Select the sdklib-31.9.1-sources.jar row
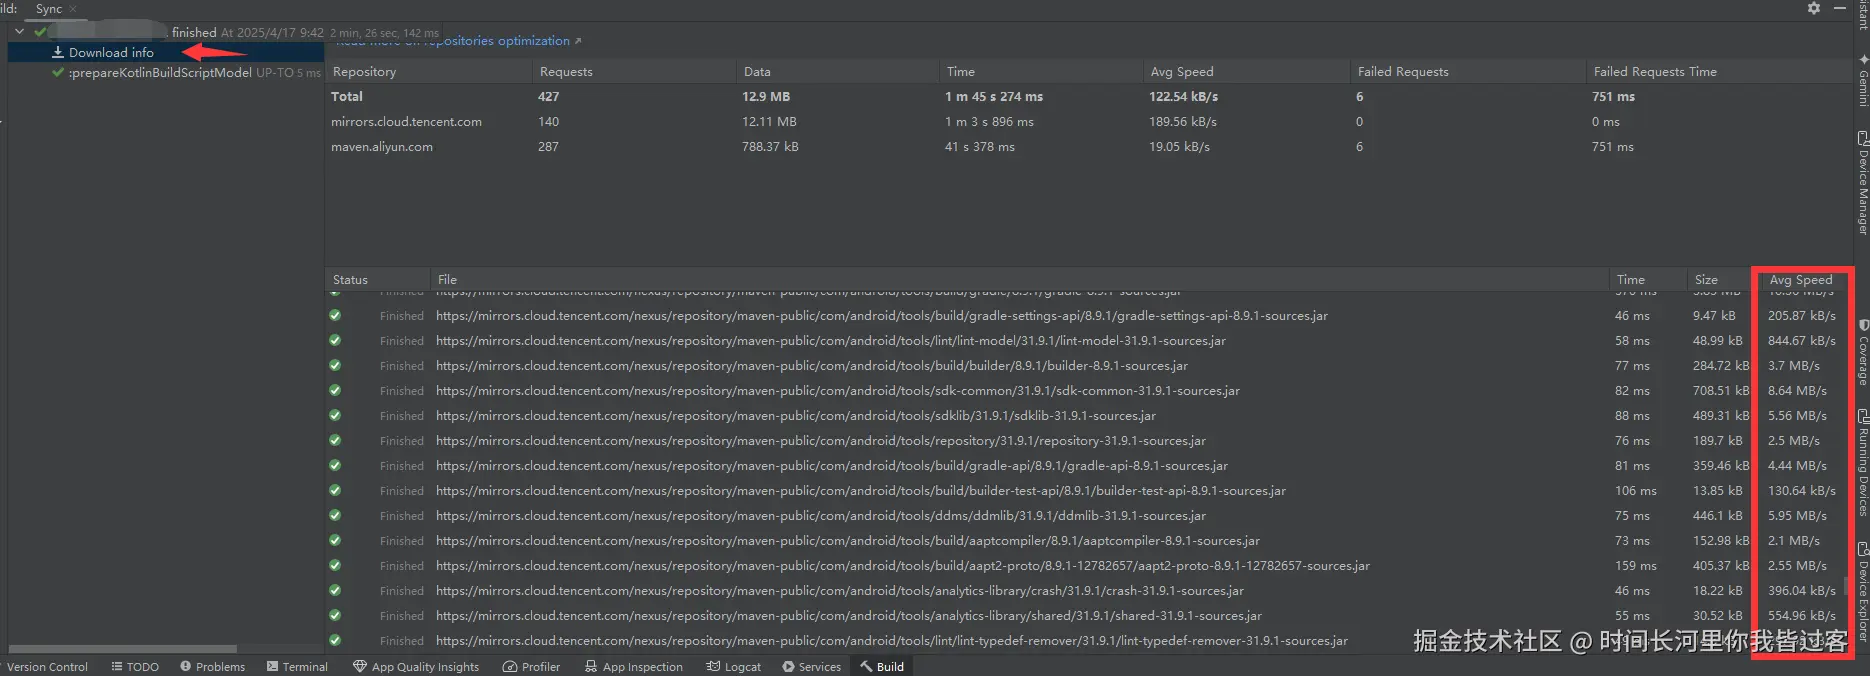 point(1088,416)
